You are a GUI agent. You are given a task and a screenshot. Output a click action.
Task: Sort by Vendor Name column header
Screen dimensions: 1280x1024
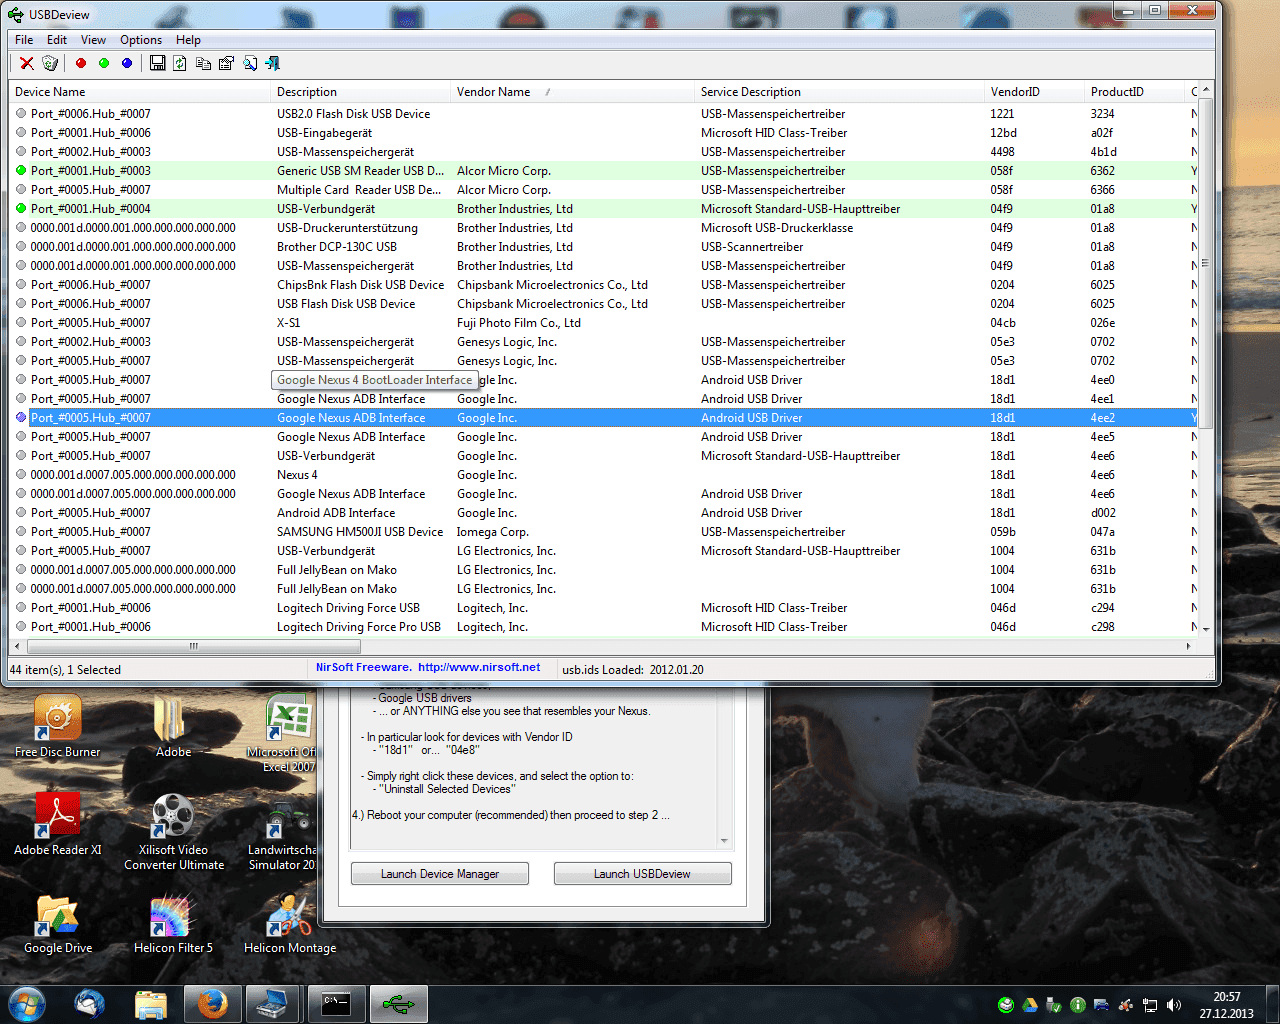(574, 92)
